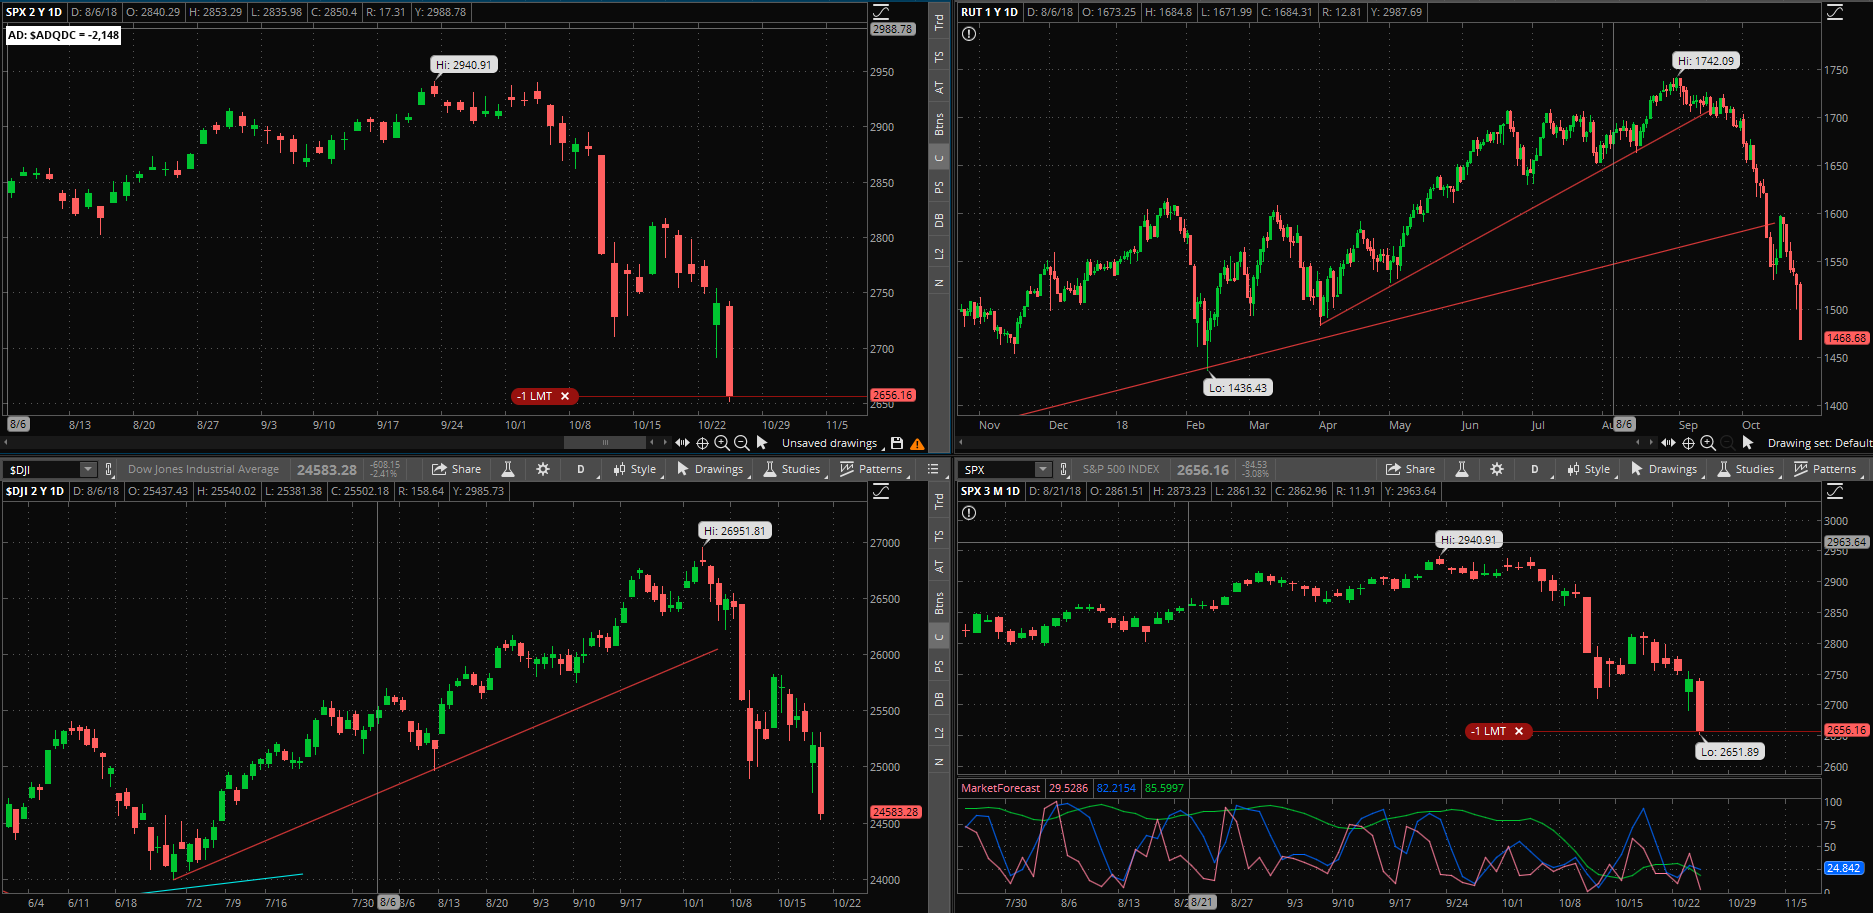Open Patterns menu in $DJI toolbar
Image resolution: width=1873 pixels, height=913 pixels.
872,469
